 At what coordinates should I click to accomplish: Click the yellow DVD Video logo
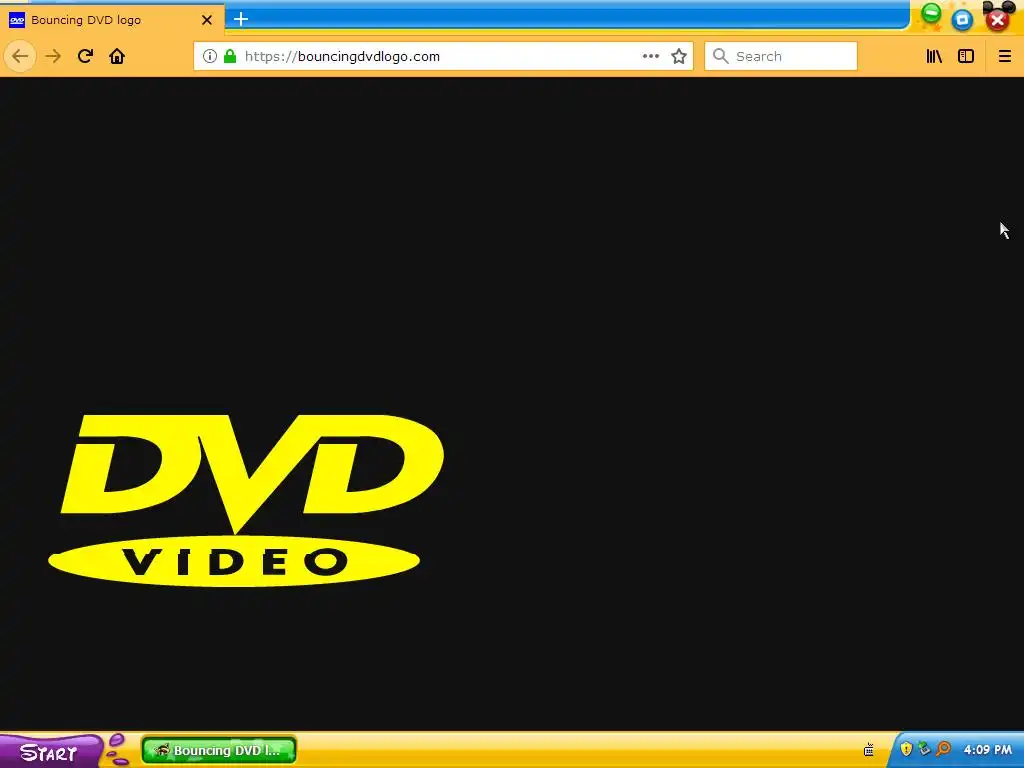pyautogui.click(x=246, y=500)
